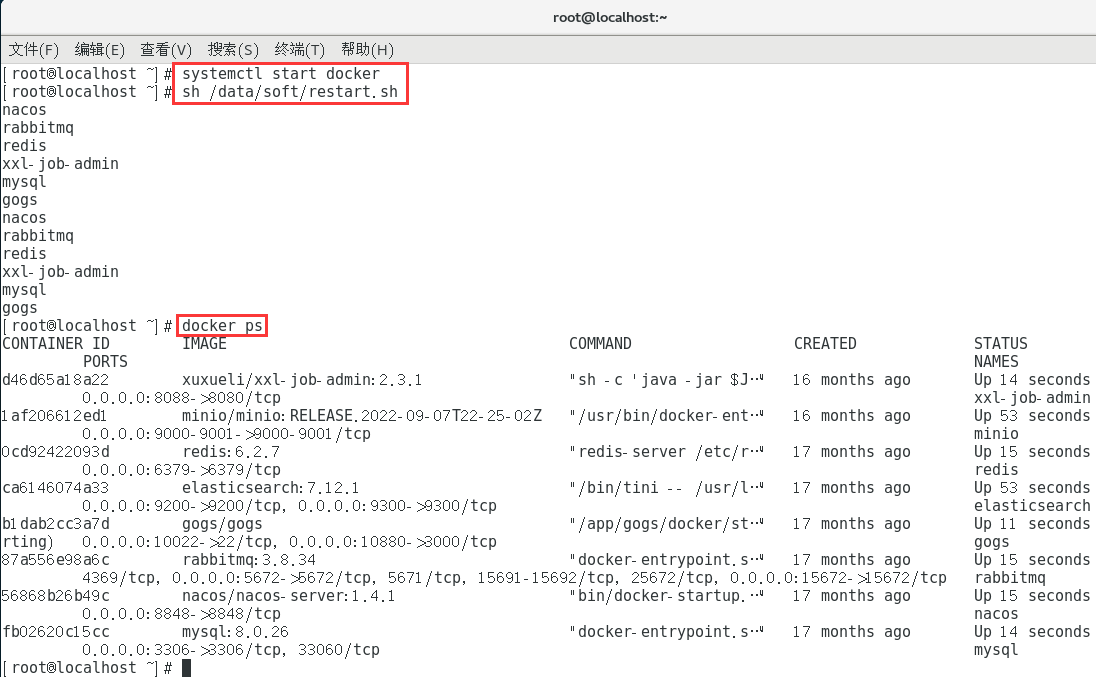Click the 'sh /data/soft/restart.sh' command text

point(290,92)
